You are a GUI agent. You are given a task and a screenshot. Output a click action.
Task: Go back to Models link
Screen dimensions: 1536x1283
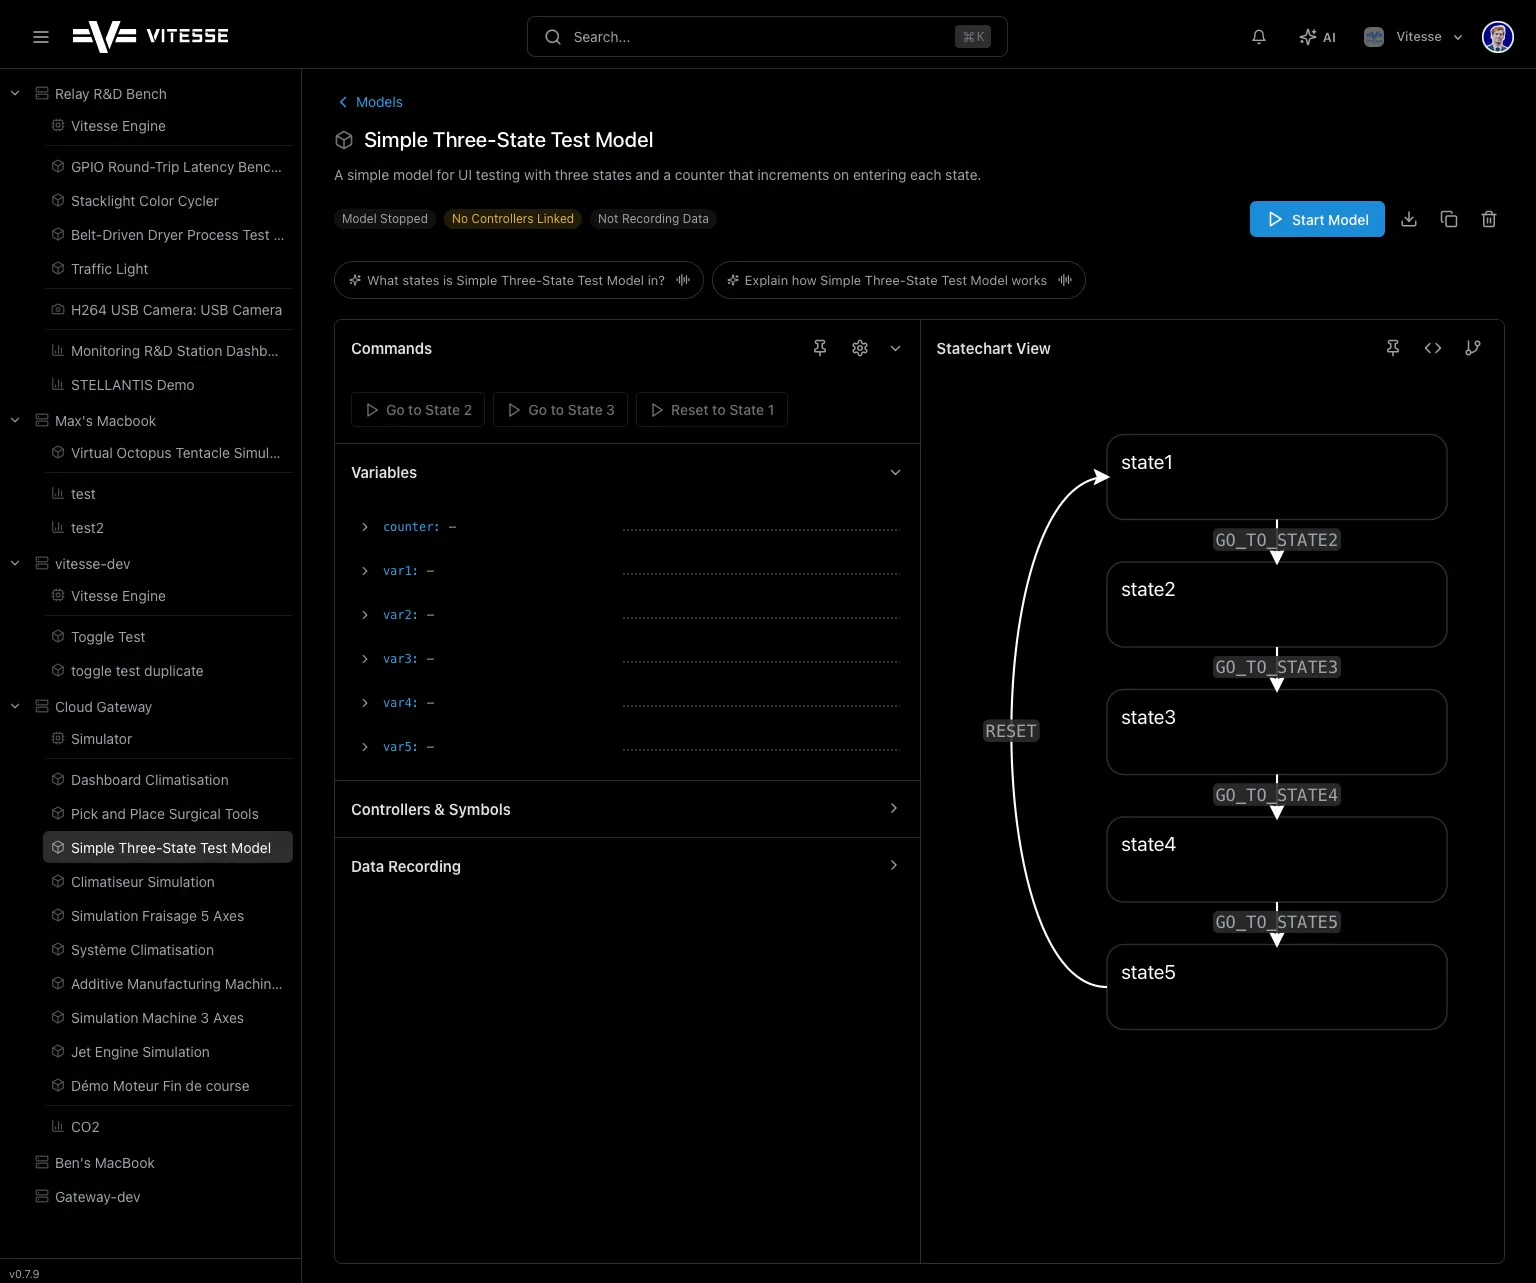click(x=370, y=102)
